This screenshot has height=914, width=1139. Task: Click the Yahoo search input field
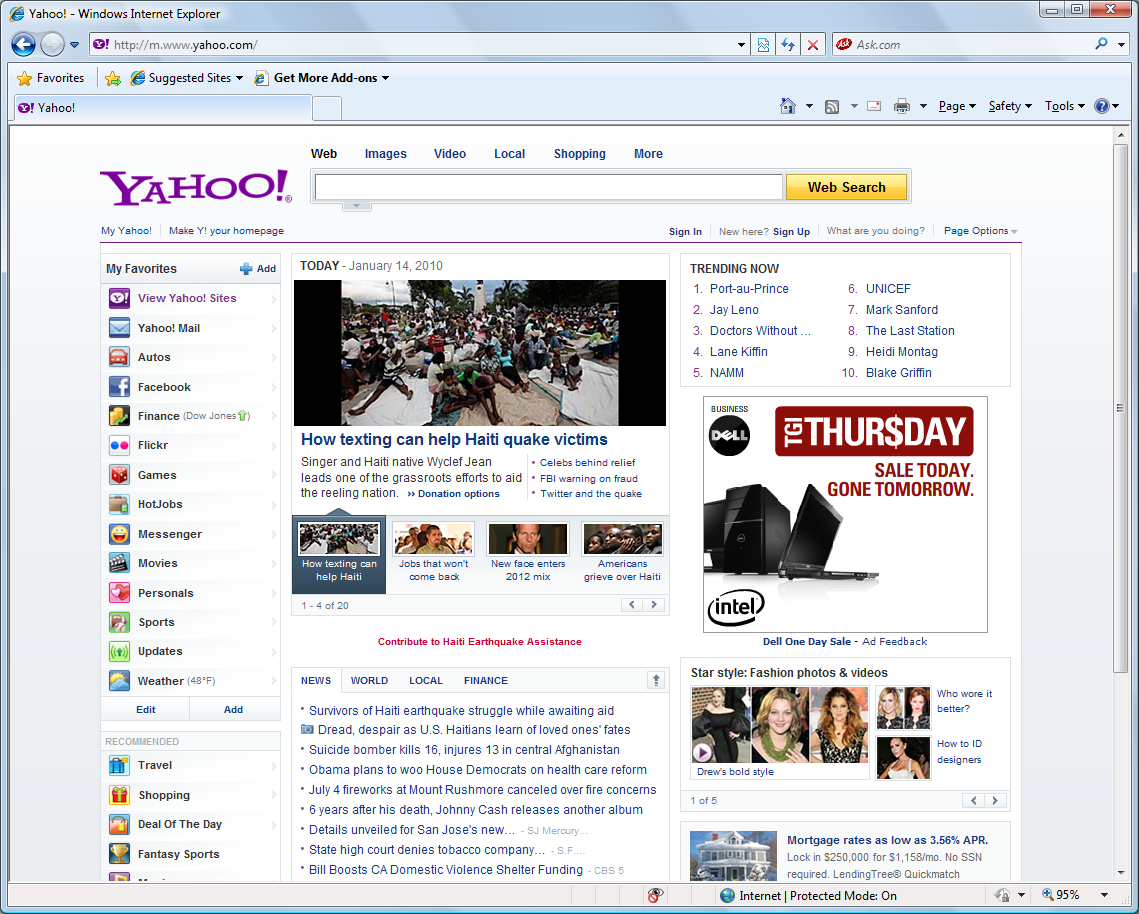tap(548, 187)
